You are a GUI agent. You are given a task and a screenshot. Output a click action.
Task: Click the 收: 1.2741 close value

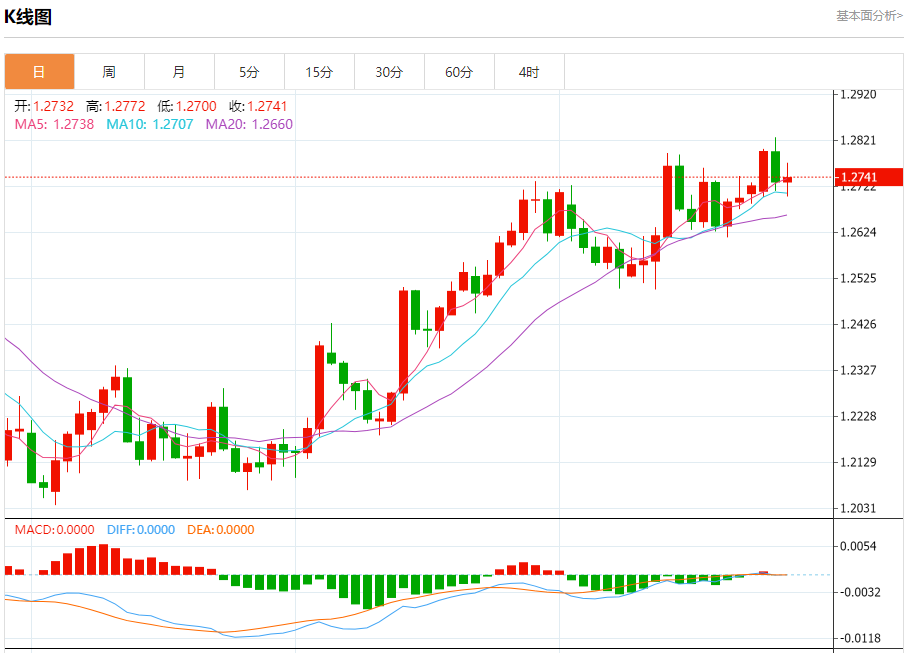pyautogui.click(x=258, y=106)
